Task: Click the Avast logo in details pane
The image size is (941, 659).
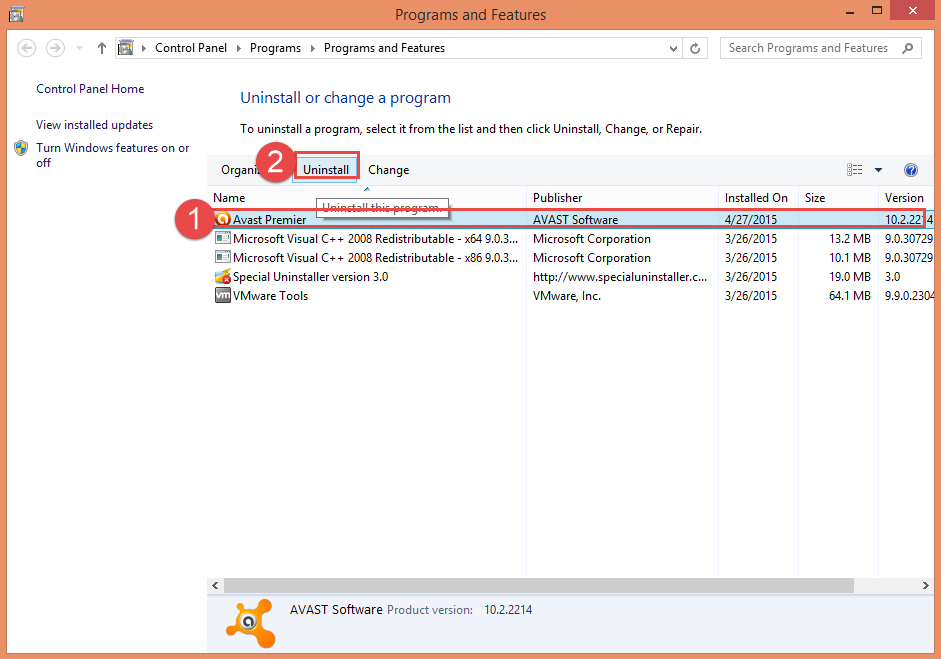Action: 251,624
